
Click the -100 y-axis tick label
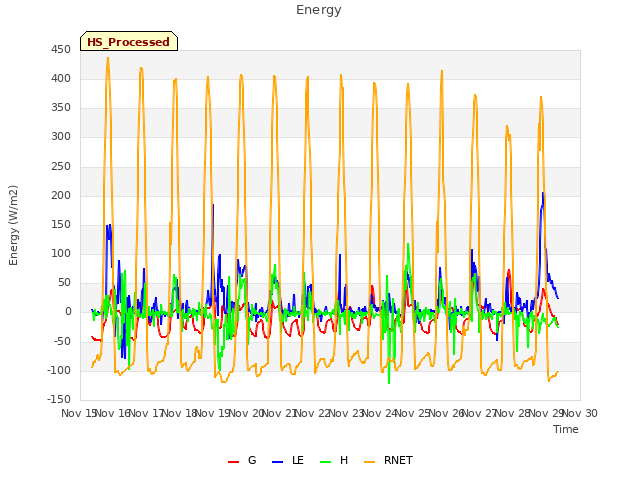coord(59,370)
